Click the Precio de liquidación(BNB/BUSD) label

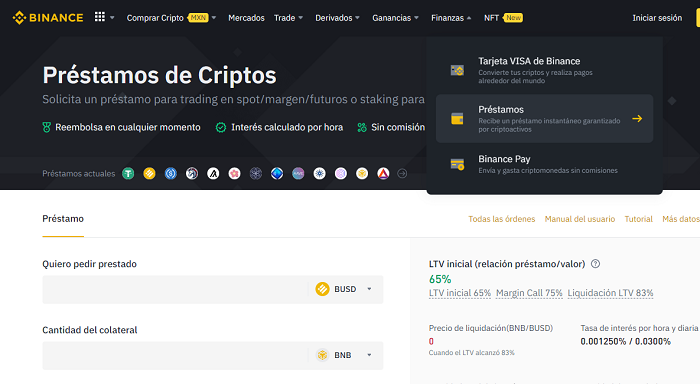coord(491,328)
